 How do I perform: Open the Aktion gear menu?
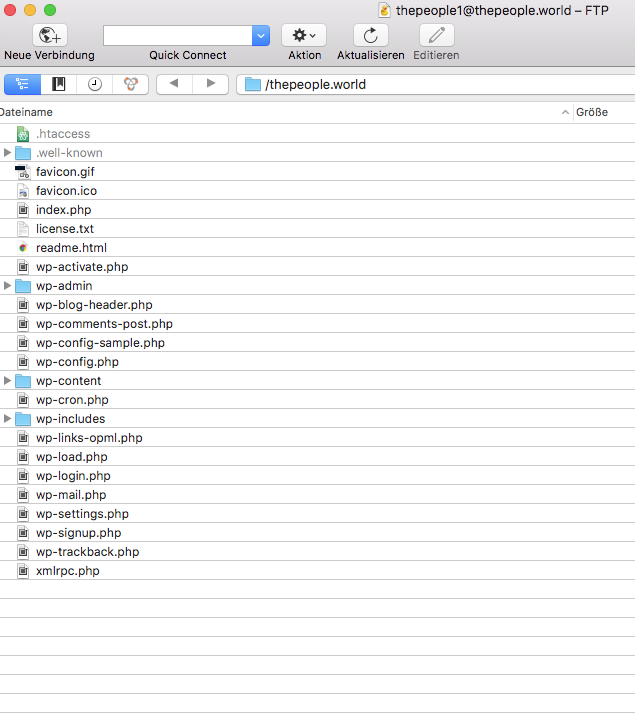click(304, 35)
